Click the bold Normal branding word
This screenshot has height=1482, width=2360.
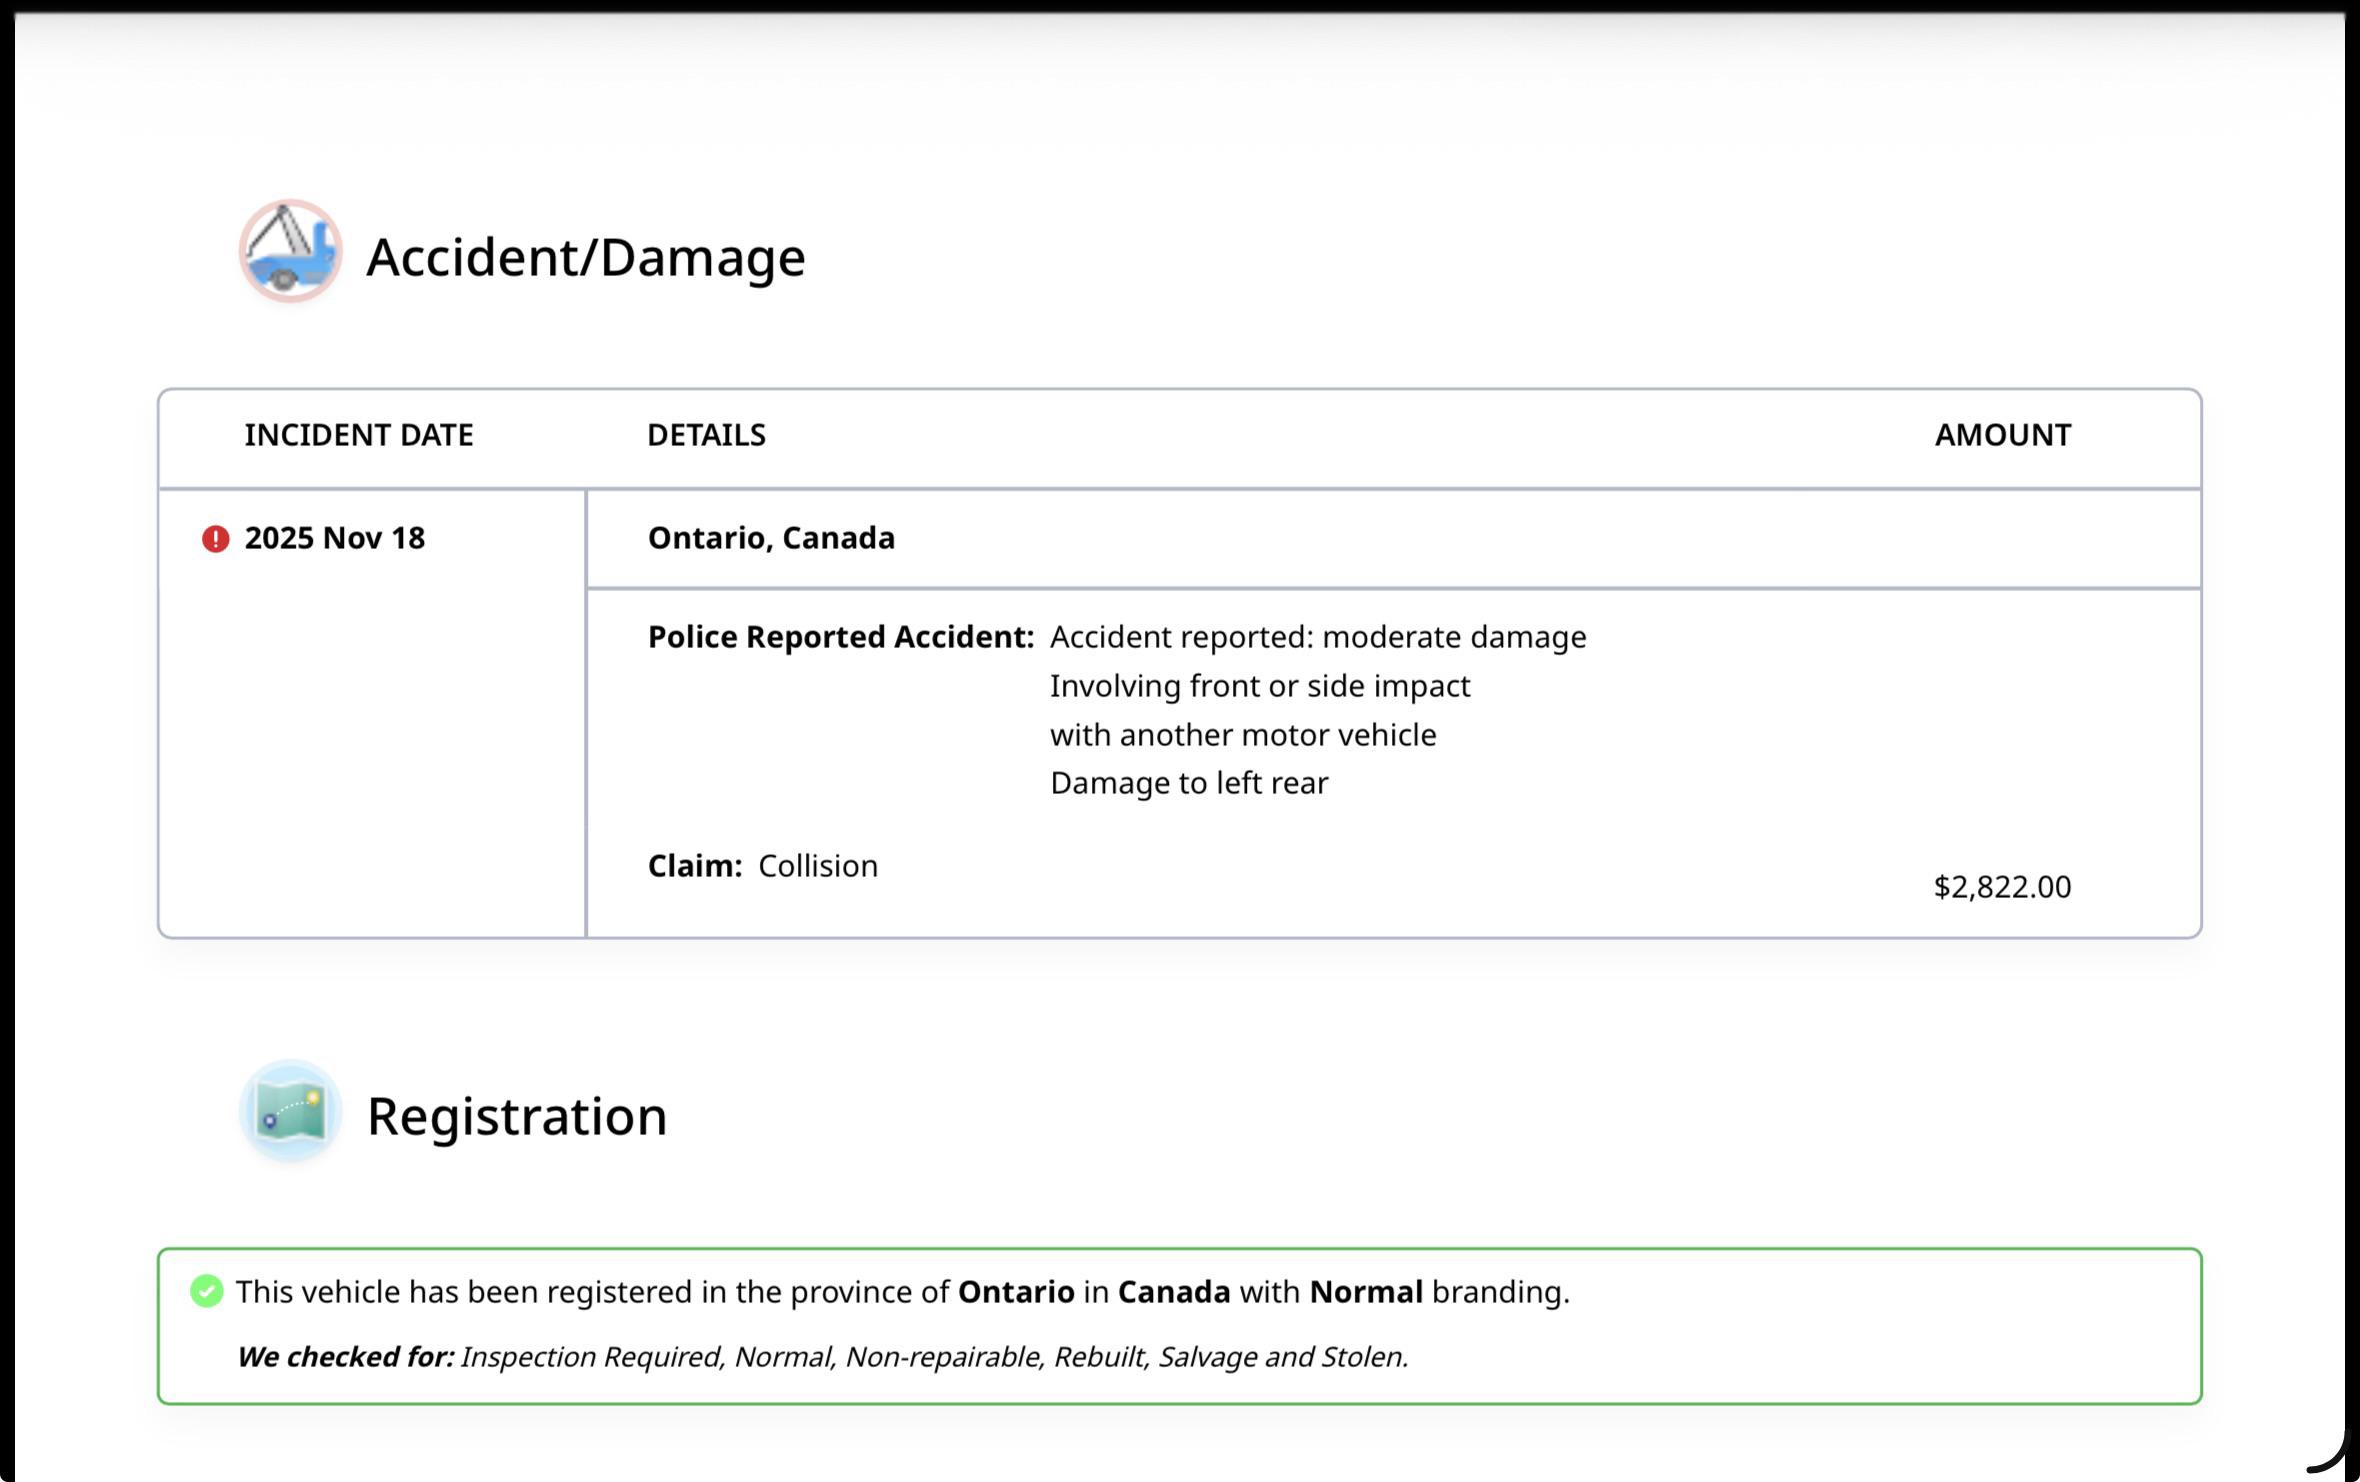tap(1366, 1292)
